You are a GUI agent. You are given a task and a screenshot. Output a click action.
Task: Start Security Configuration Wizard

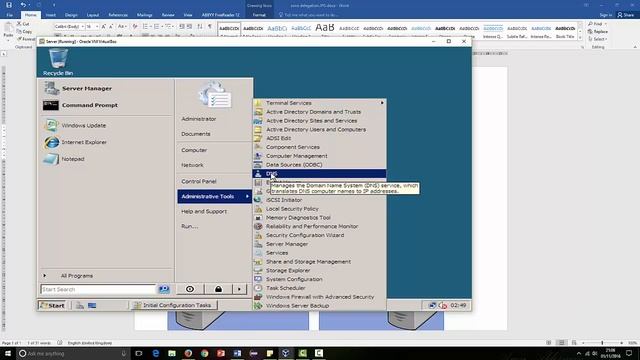click(x=319, y=235)
